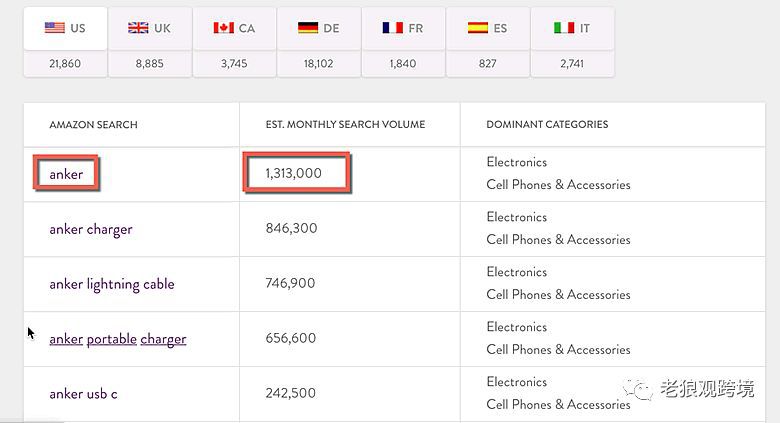The width and height of the screenshot is (780, 423).
Task: Click the Italy flag icon
Action: coord(564,28)
